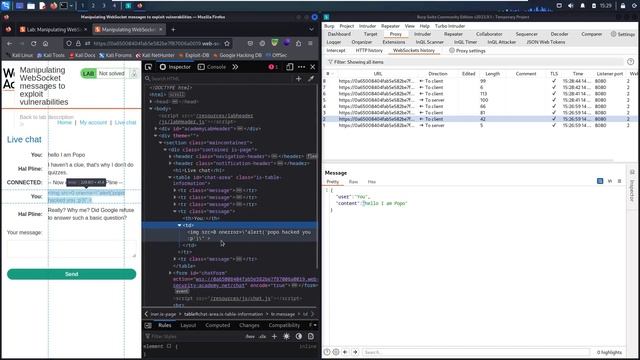Switch to the Console tab in DevTools
The image size is (640, 360).
[212, 67]
